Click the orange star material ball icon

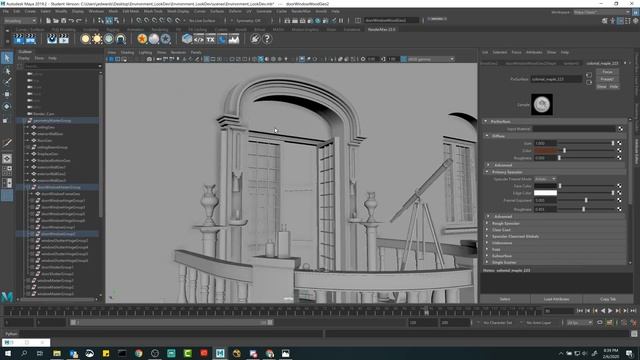pyautogui.click(x=142, y=39)
